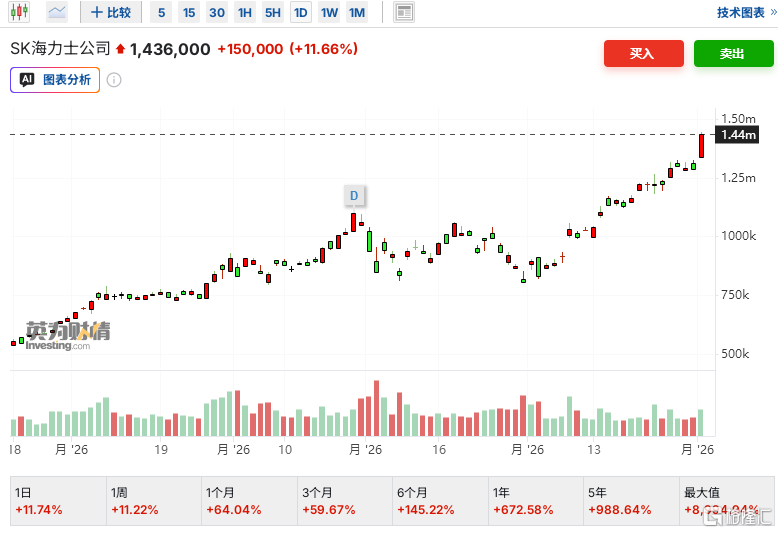Open the AI 图表分析 chart analysis

[x=55, y=80]
